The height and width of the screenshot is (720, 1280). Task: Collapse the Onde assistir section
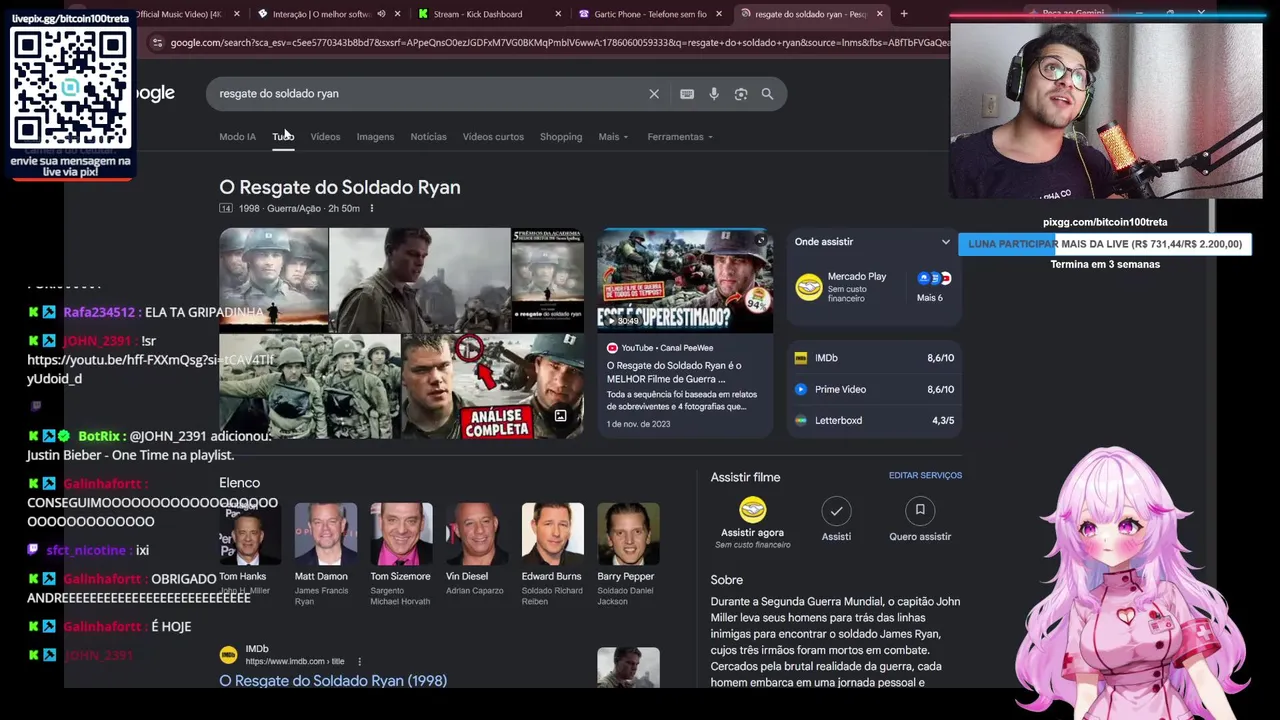[x=945, y=242]
